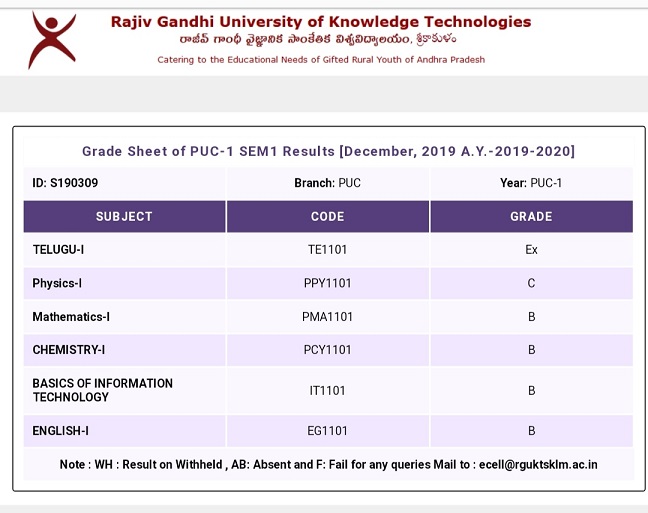Click the Physics-I subject cell
Screen dimensions: 648x513
tap(124, 283)
